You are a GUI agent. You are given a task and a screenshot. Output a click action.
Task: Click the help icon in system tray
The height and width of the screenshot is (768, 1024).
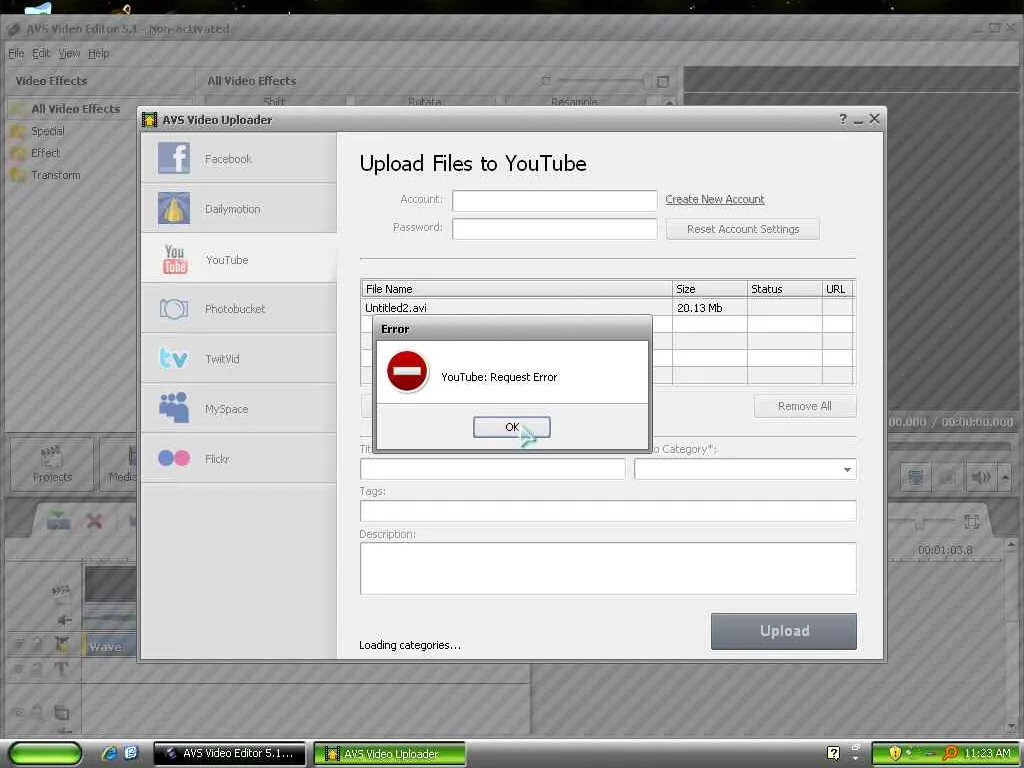[833, 753]
